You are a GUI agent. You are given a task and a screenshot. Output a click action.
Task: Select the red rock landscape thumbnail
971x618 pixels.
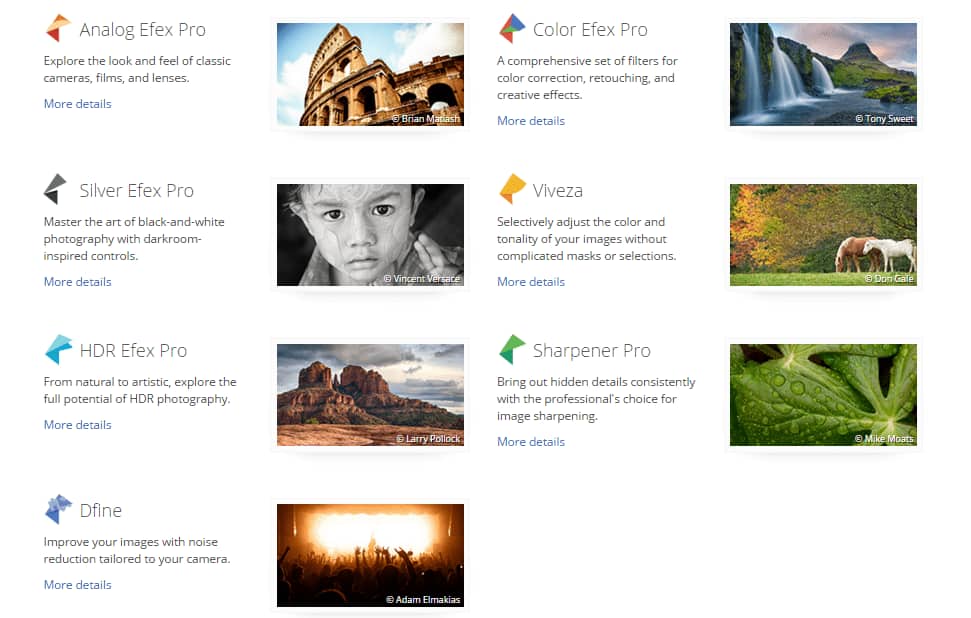pyautogui.click(x=370, y=395)
